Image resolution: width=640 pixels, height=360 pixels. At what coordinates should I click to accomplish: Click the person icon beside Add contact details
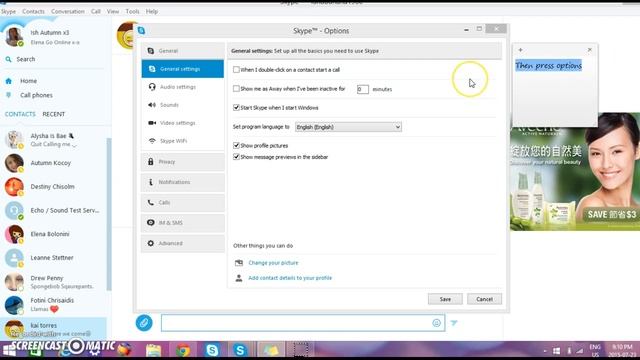point(239,278)
